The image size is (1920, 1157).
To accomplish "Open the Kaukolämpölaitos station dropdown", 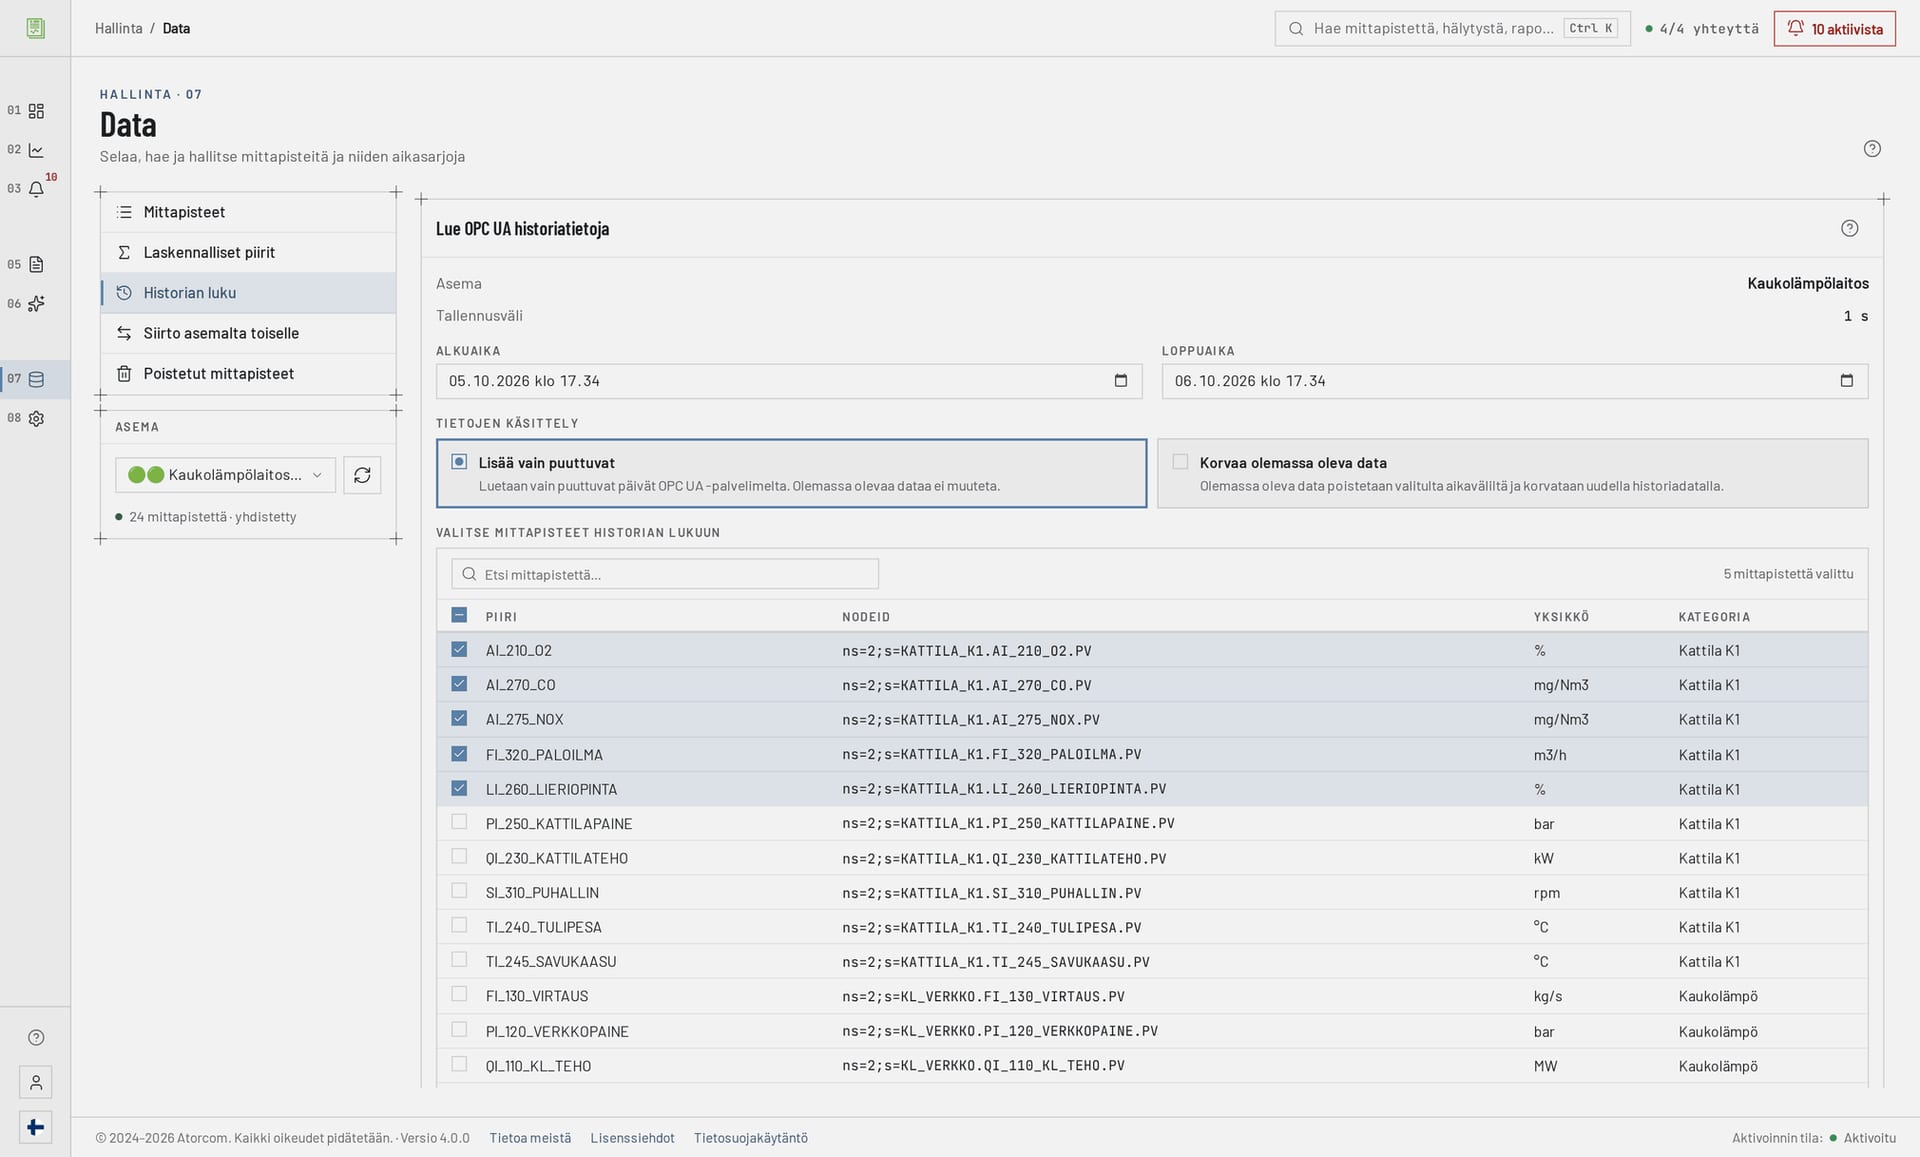I will point(225,475).
